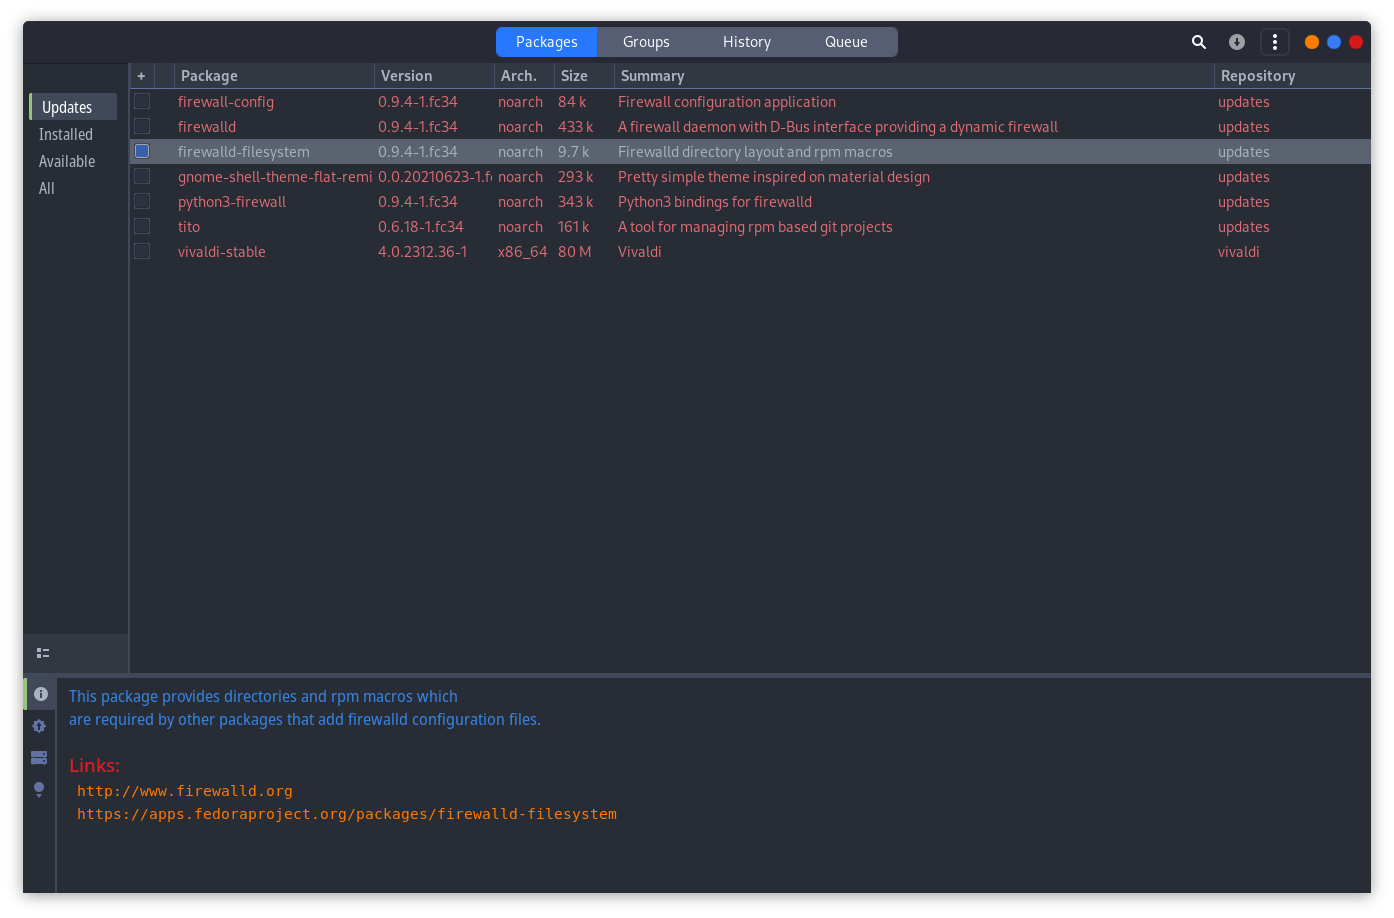Select all packages via + column header
The height and width of the screenshot is (918, 1394).
click(142, 76)
